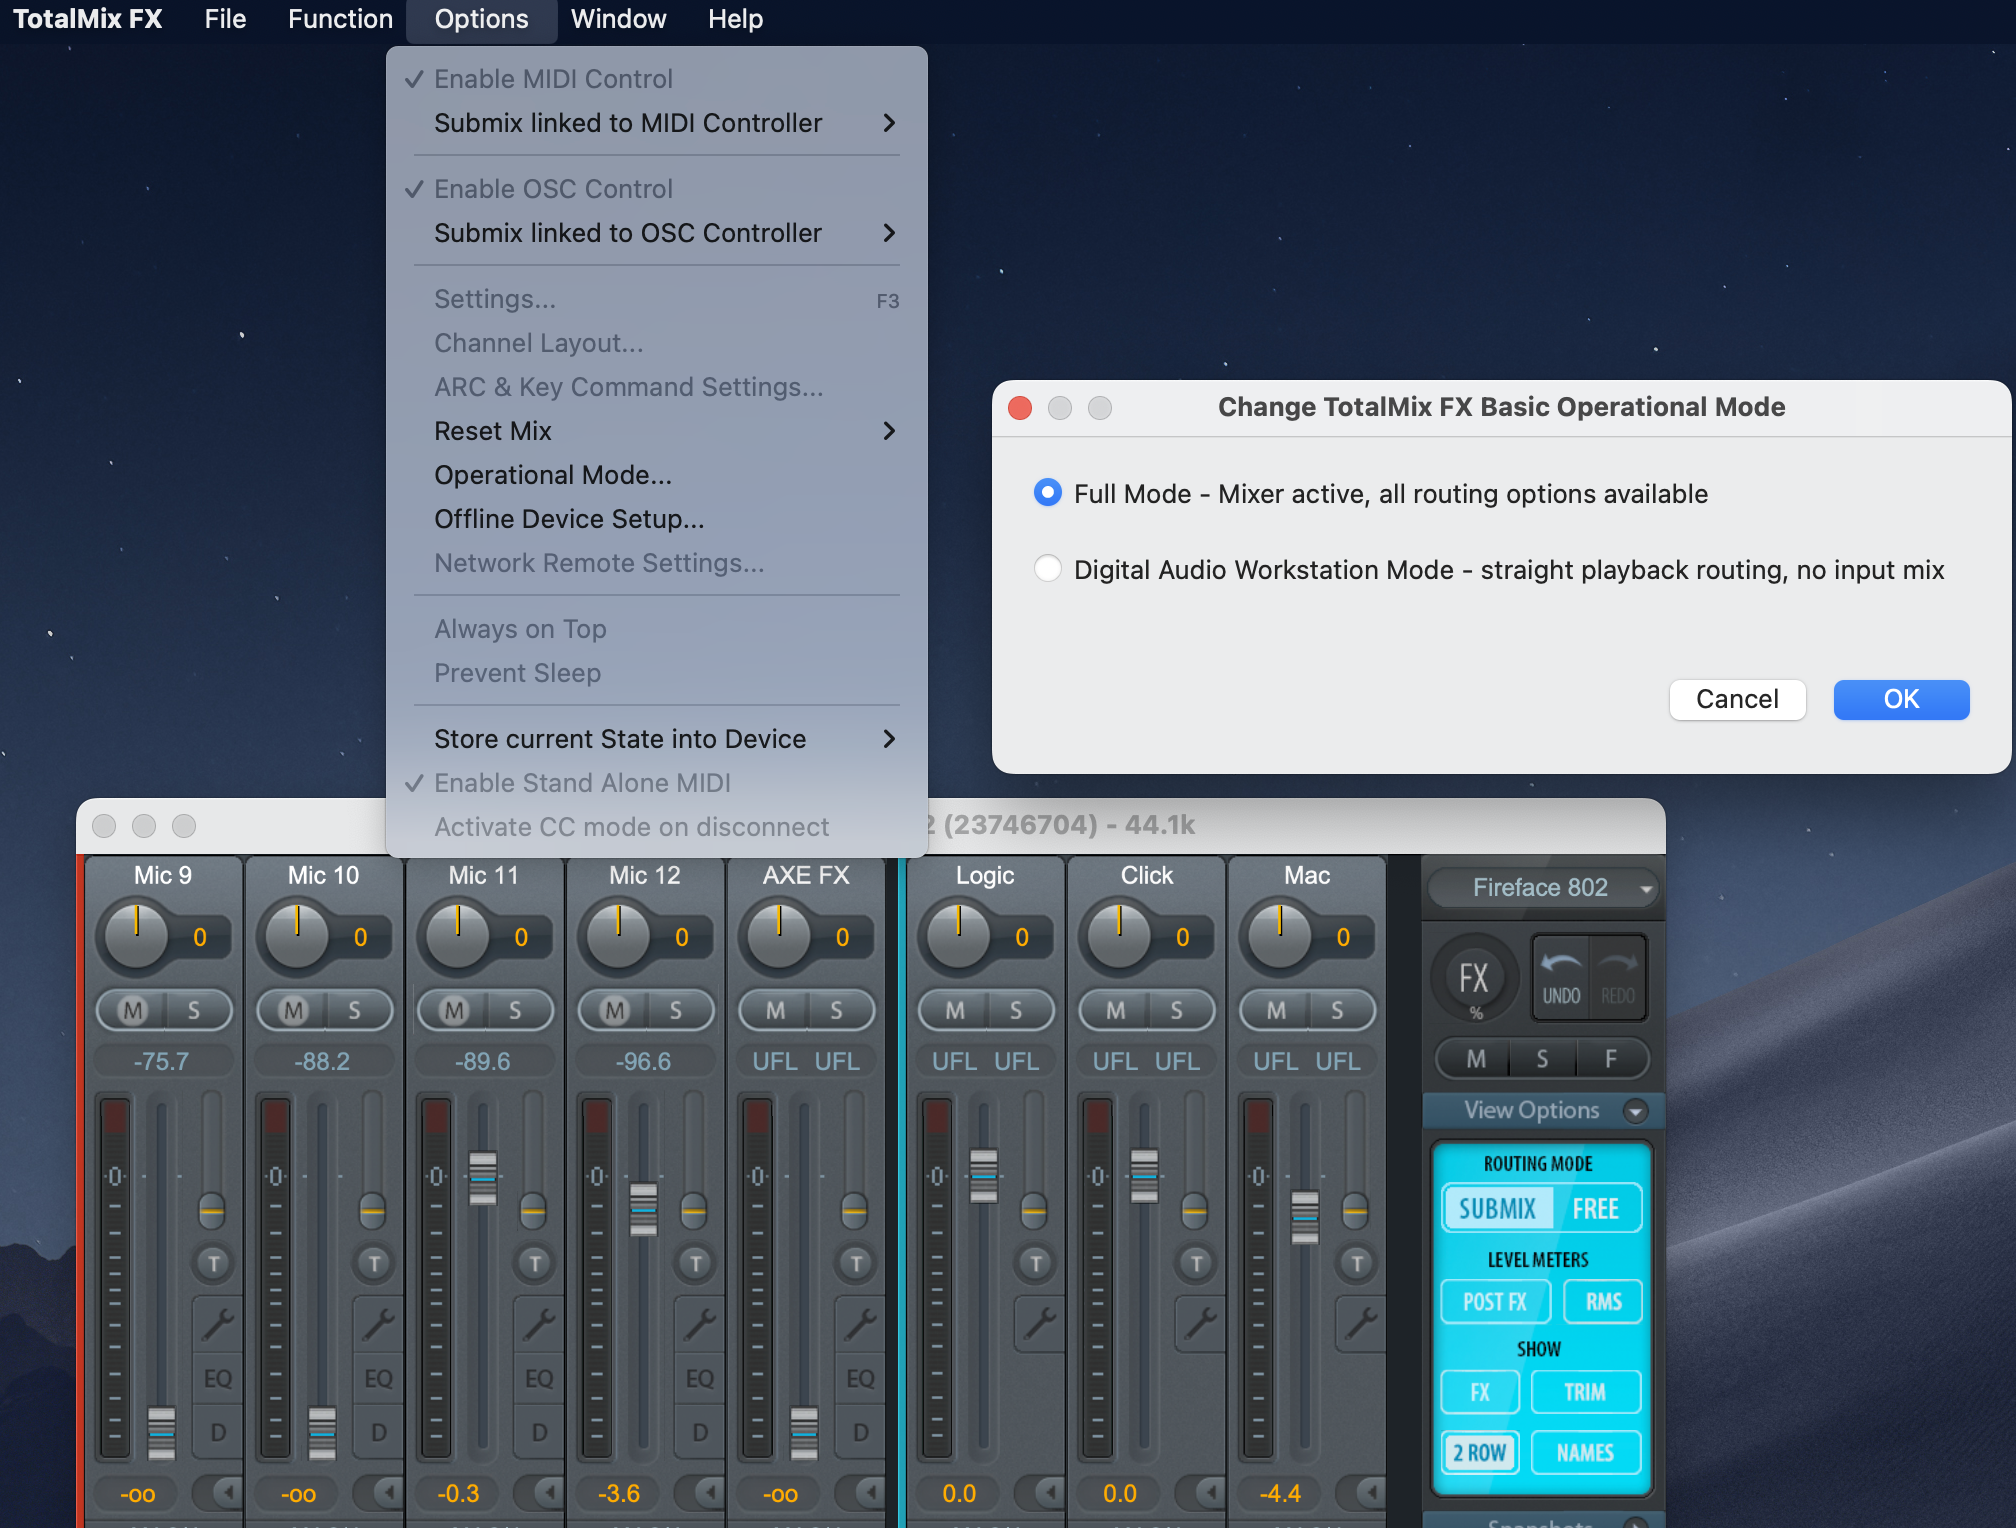2016x1528 pixels.
Task: Click the T trim button on Mic 9
Action: click(x=213, y=1263)
